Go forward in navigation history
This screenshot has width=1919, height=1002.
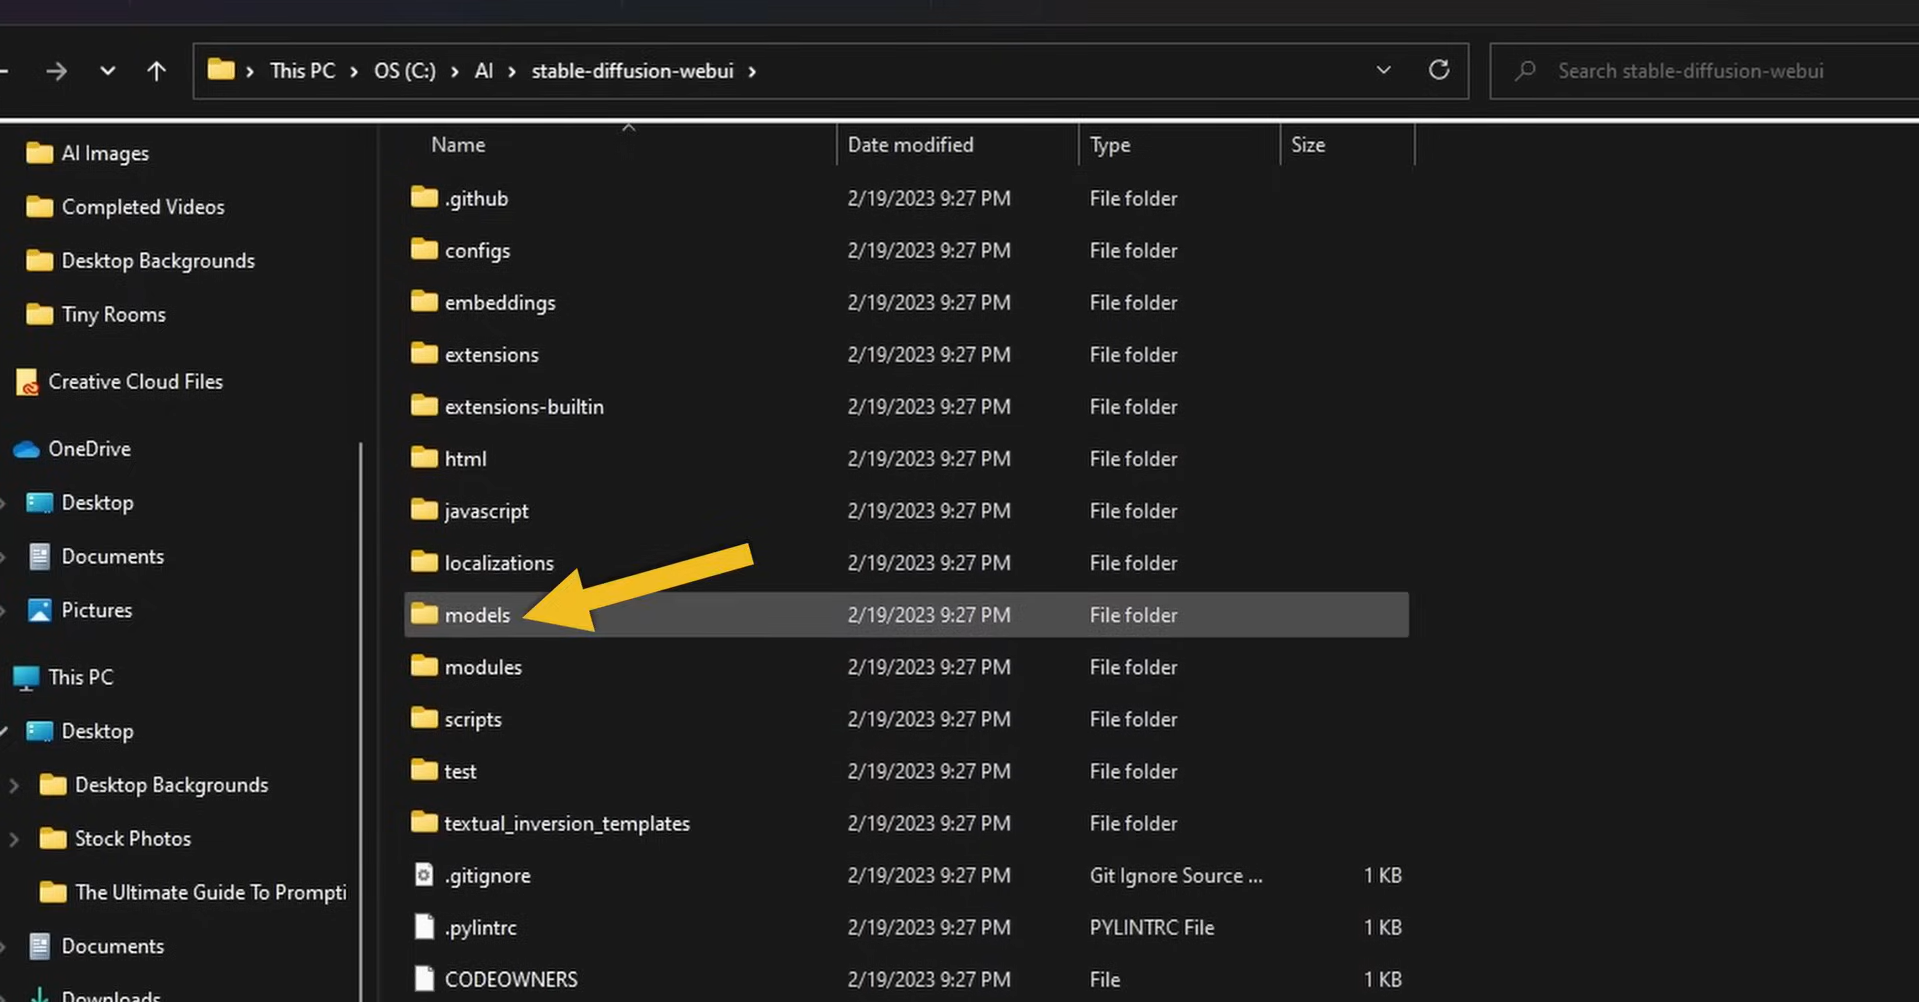click(57, 70)
